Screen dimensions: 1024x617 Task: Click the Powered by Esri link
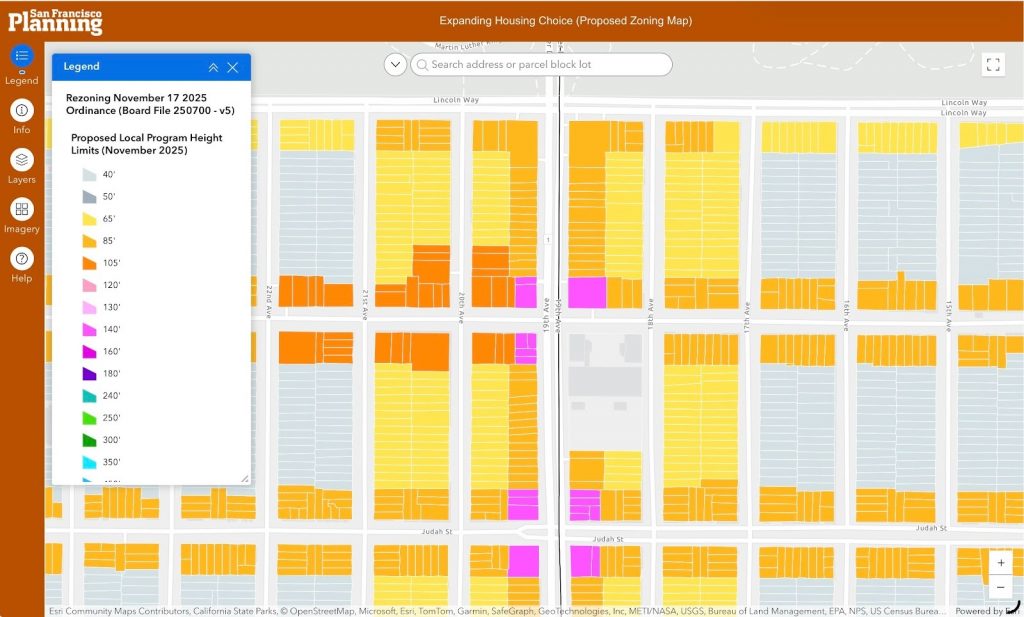[978, 611]
